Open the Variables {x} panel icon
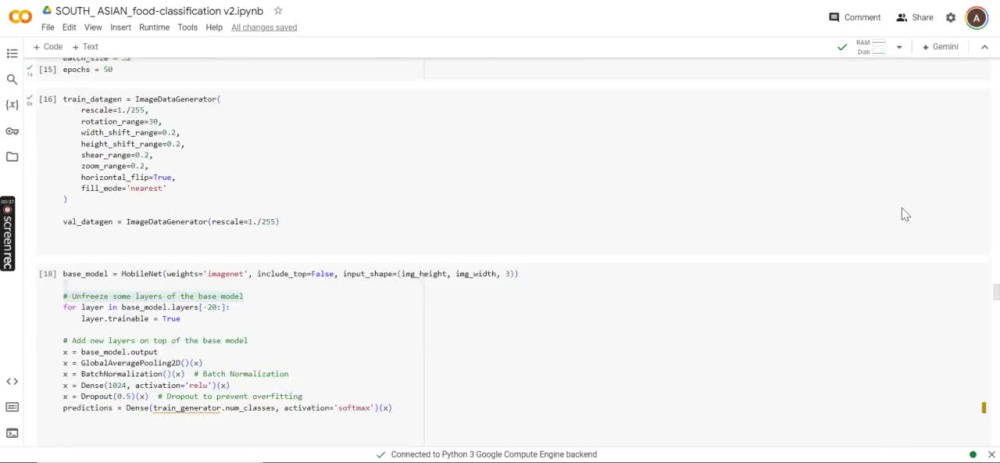Viewport: 1000px width, 463px height. pos(12,105)
